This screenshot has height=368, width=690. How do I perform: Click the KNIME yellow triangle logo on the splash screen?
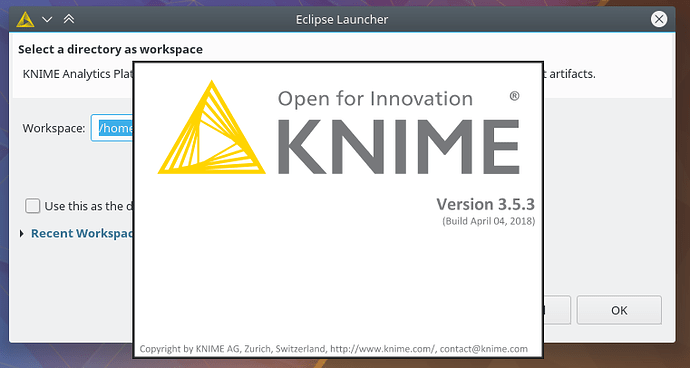click(212, 128)
